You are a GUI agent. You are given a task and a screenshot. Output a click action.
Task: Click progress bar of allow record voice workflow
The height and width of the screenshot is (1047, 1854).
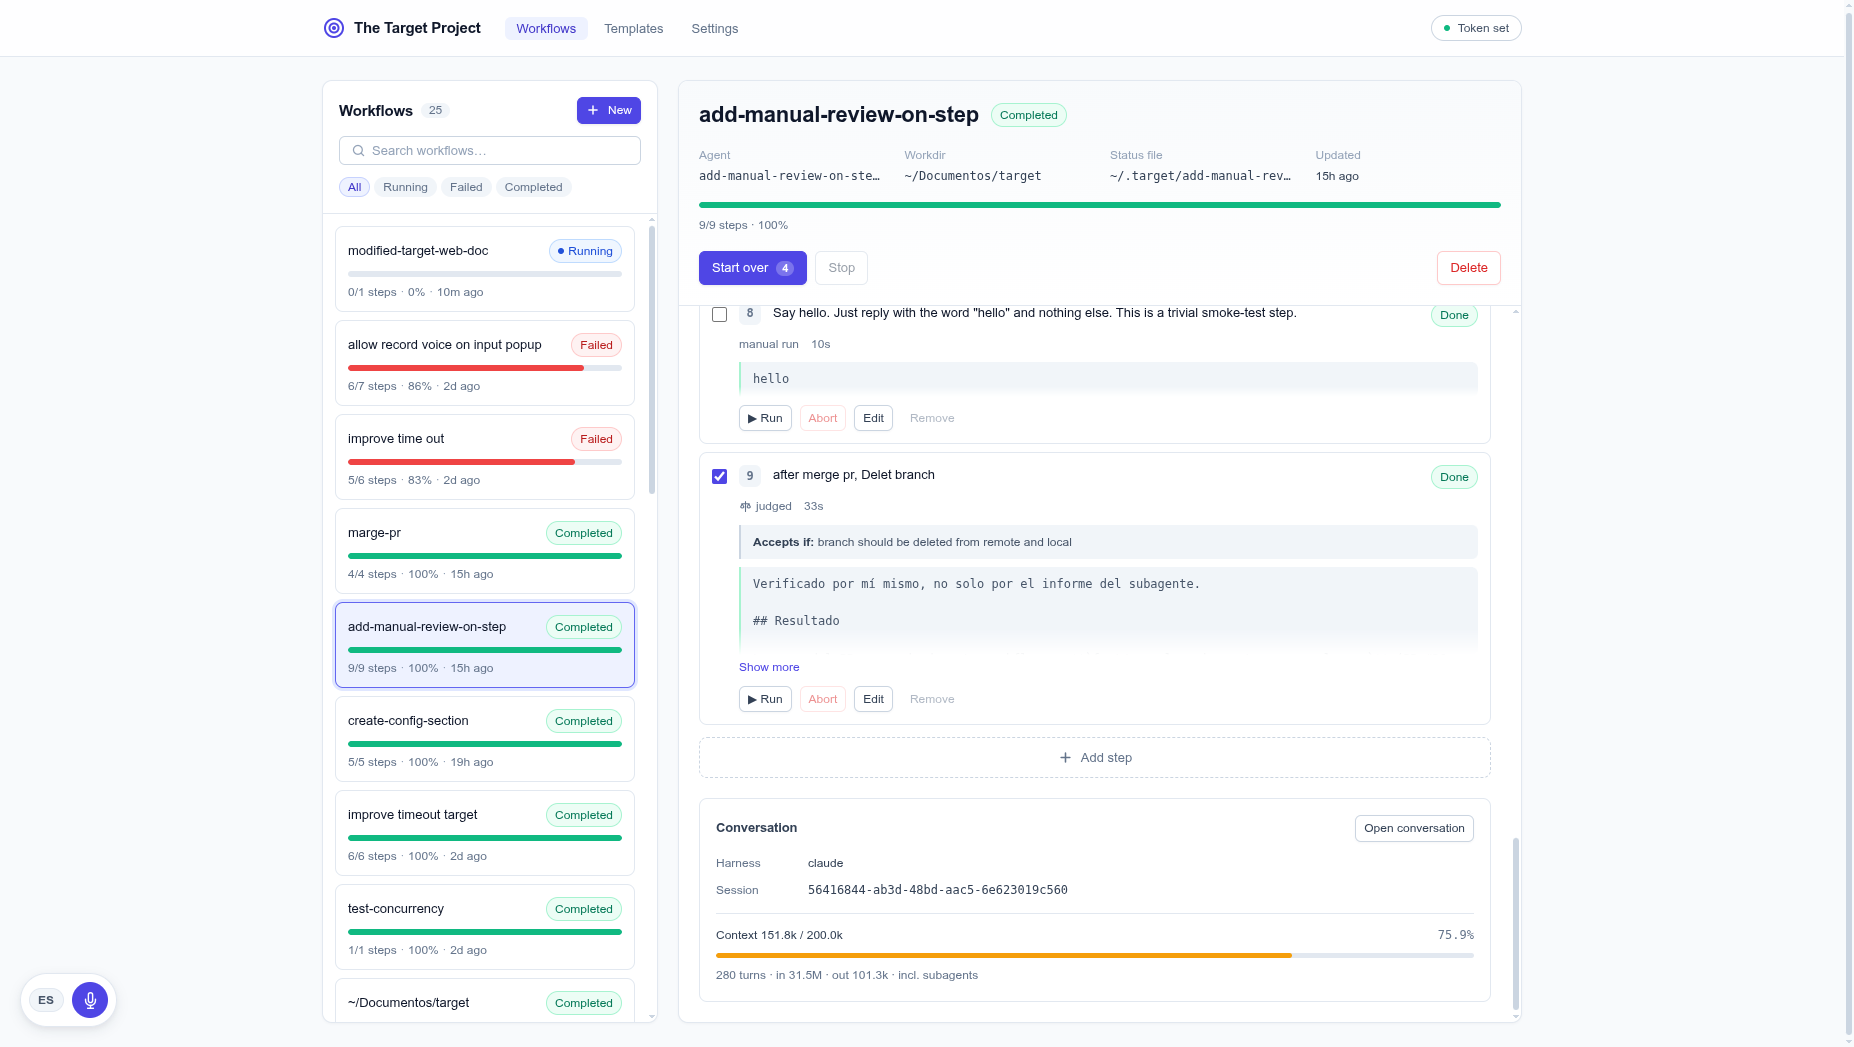tap(485, 368)
